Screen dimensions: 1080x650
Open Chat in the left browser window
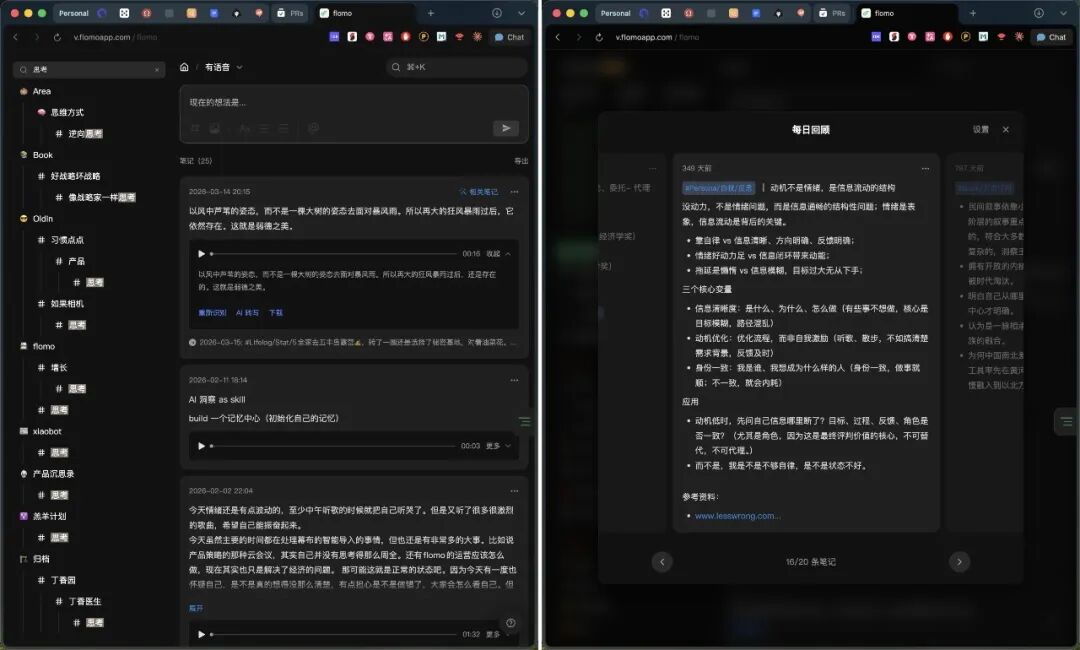(509, 37)
